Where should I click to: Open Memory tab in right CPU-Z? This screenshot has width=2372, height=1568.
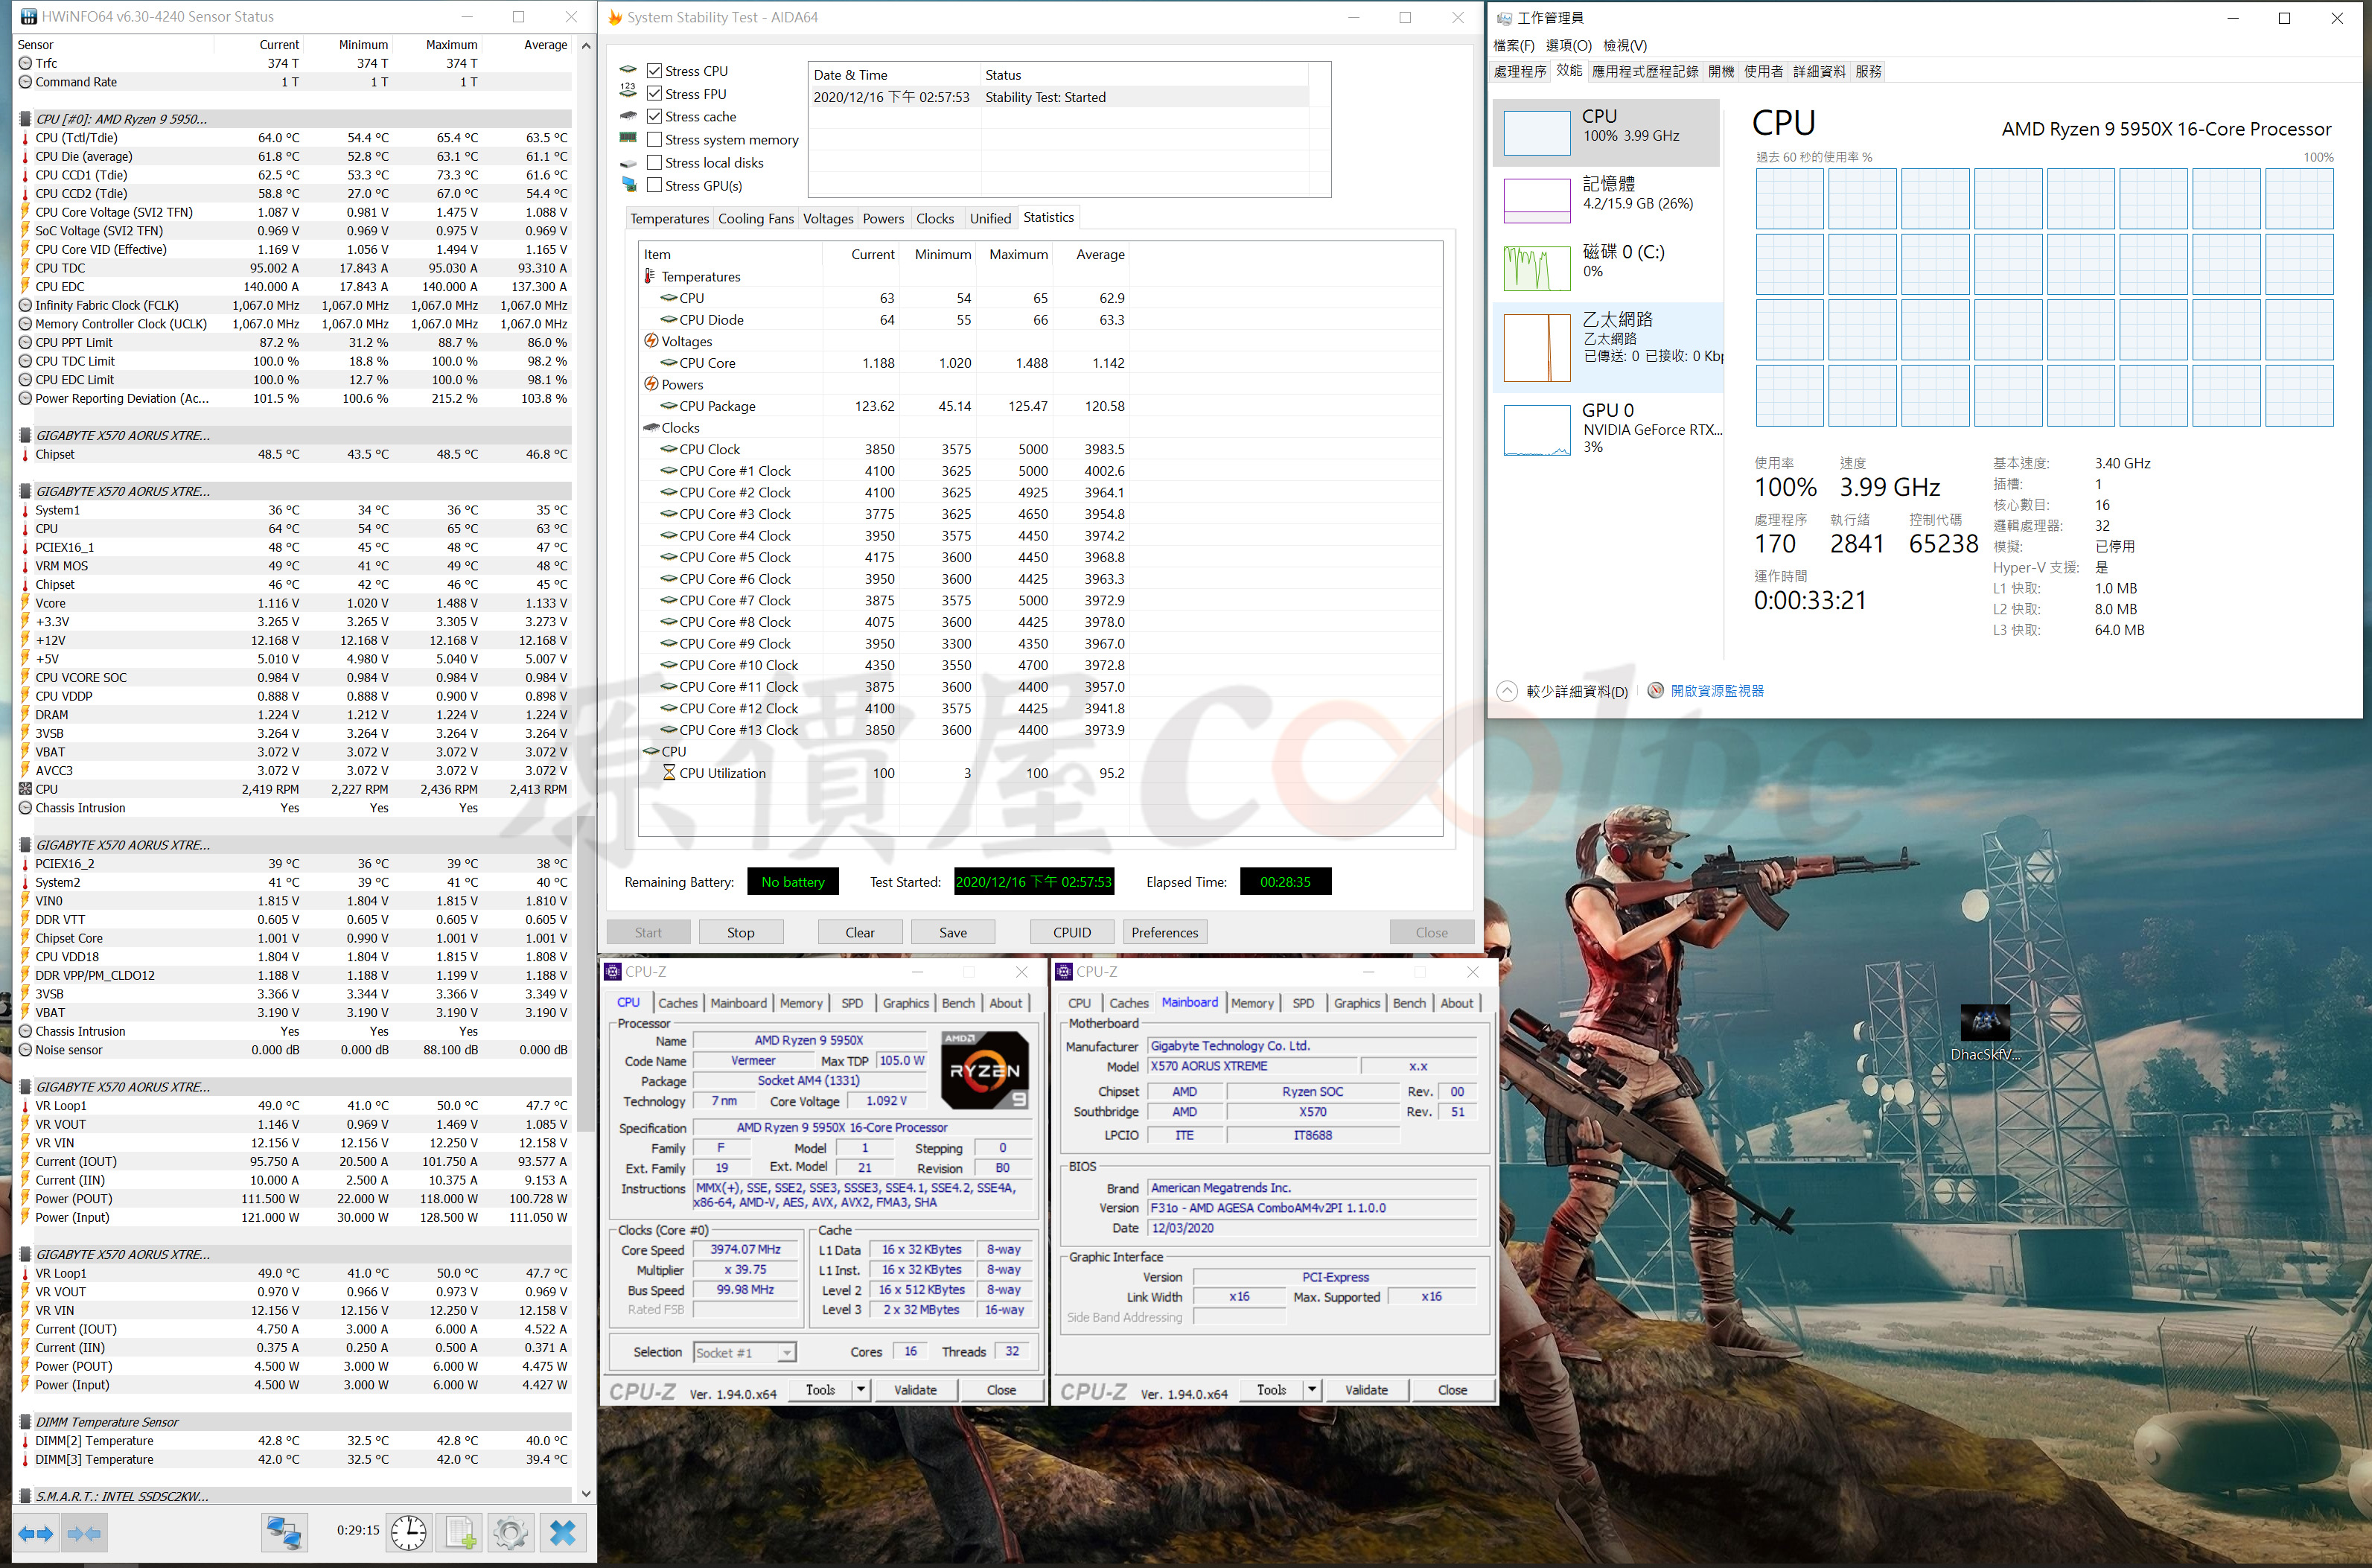pos(1252,1003)
